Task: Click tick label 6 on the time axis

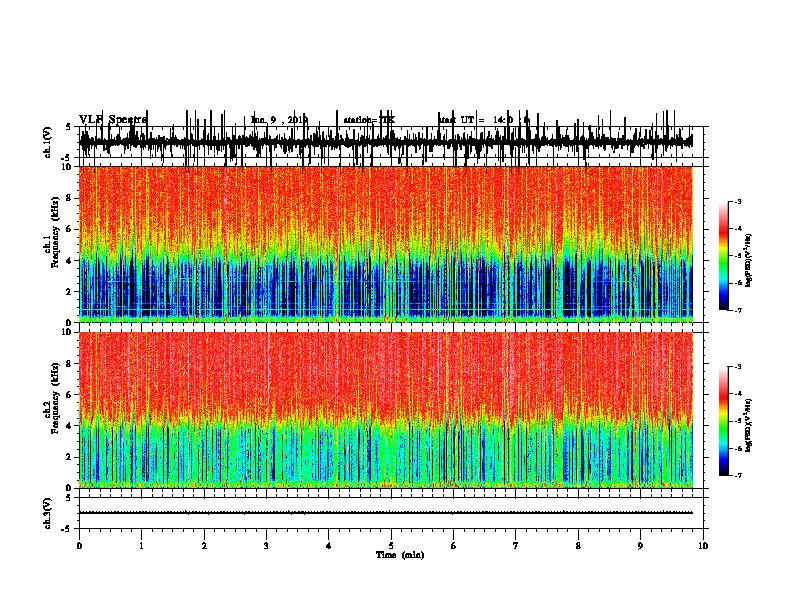Action: click(454, 546)
